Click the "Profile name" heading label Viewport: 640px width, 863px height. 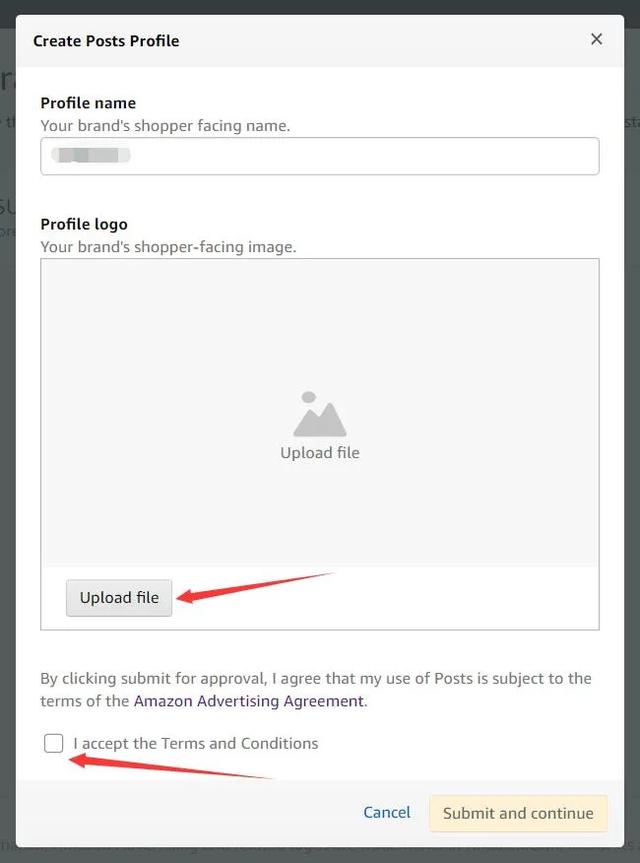(88, 103)
